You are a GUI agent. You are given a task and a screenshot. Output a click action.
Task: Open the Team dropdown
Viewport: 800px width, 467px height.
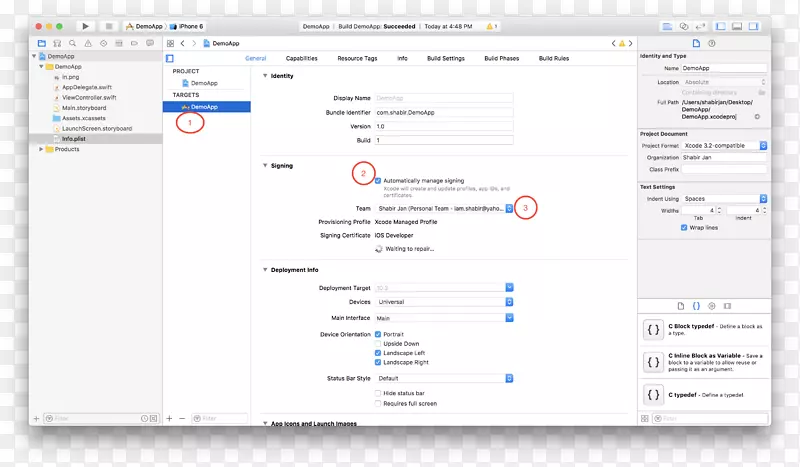444,208
